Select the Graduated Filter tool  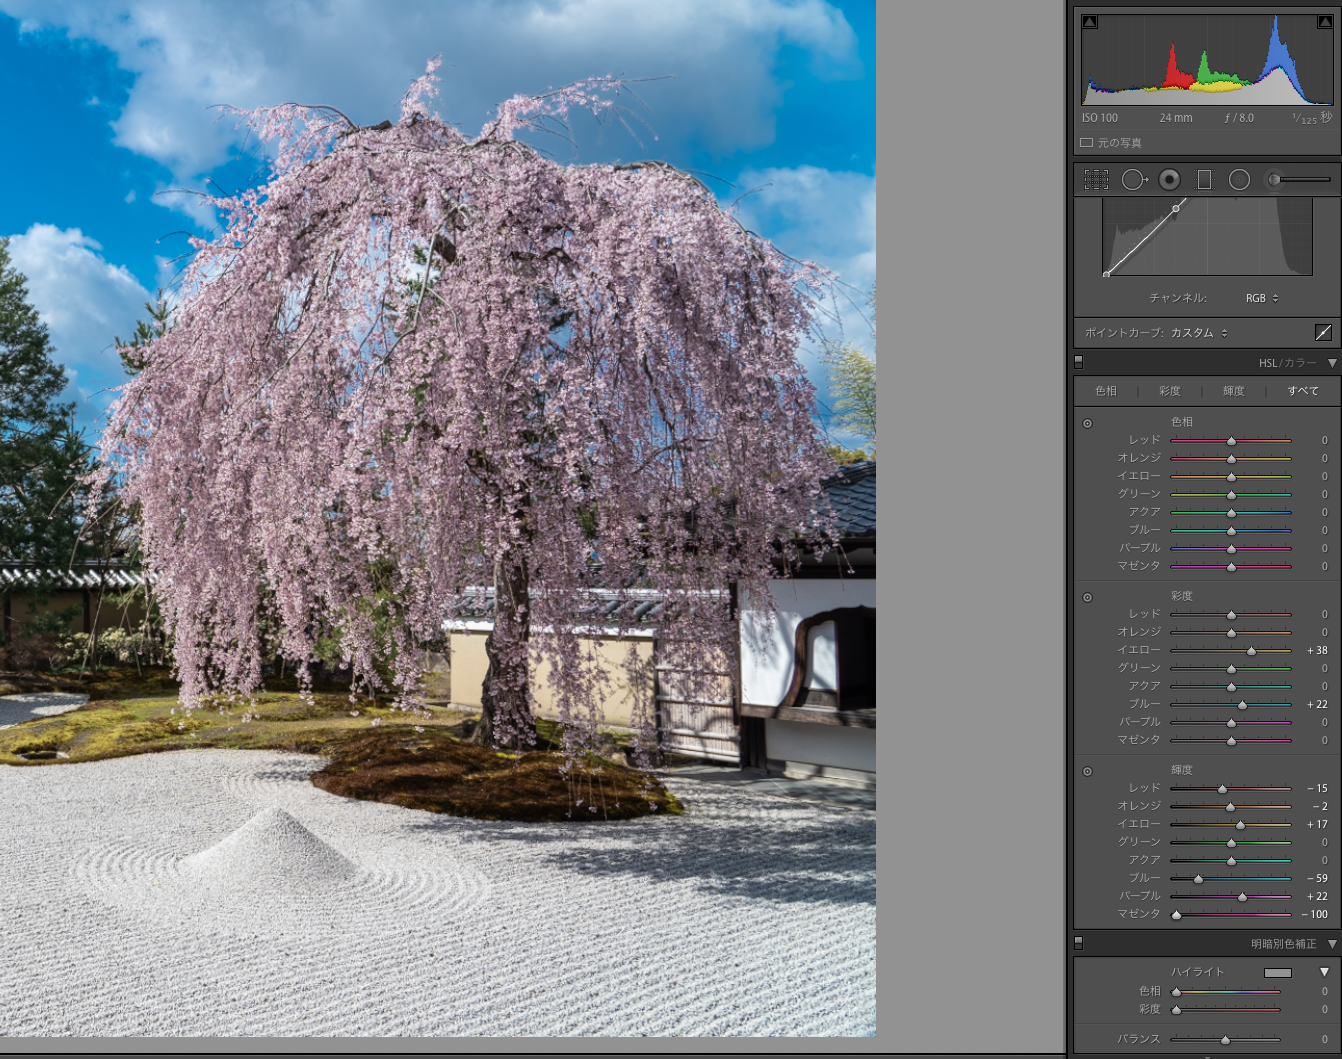[x=1204, y=179]
